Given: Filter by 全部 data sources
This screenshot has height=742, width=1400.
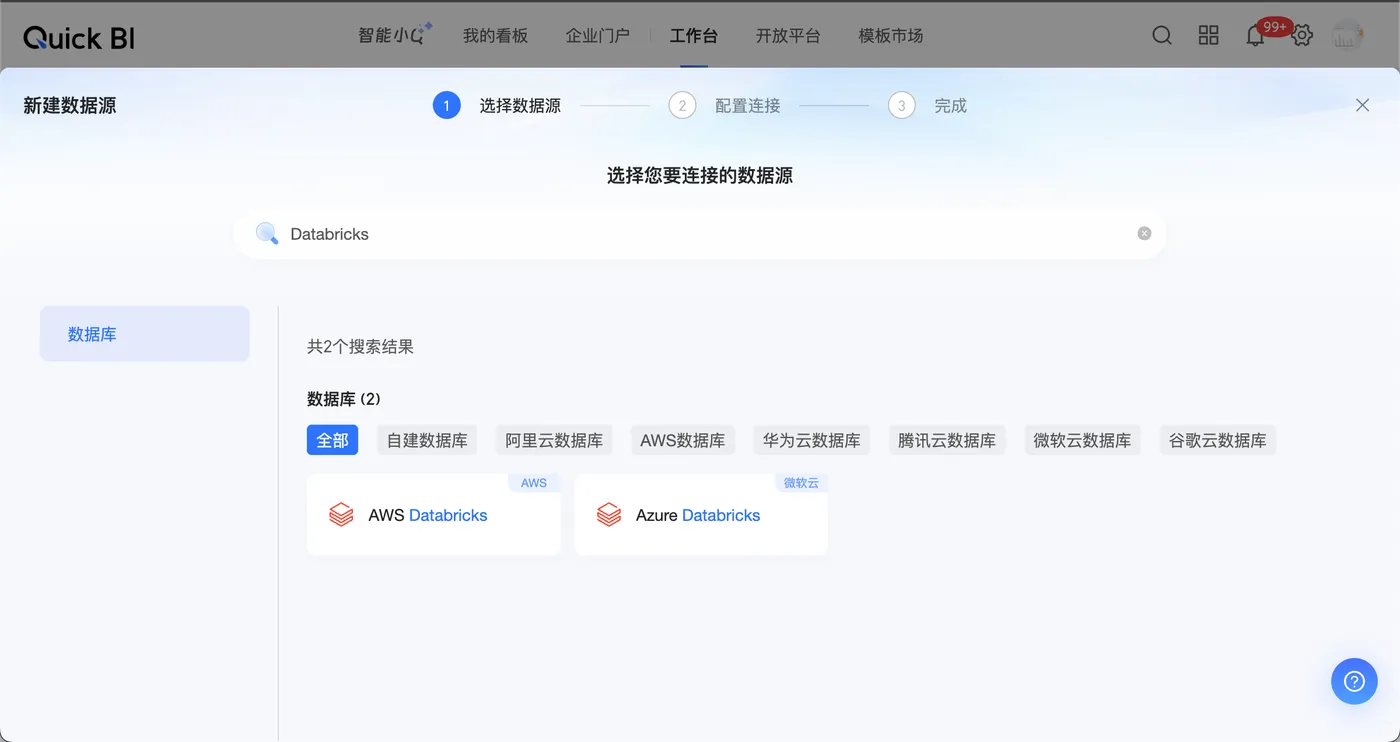Looking at the screenshot, I should click(x=332, y=440).
